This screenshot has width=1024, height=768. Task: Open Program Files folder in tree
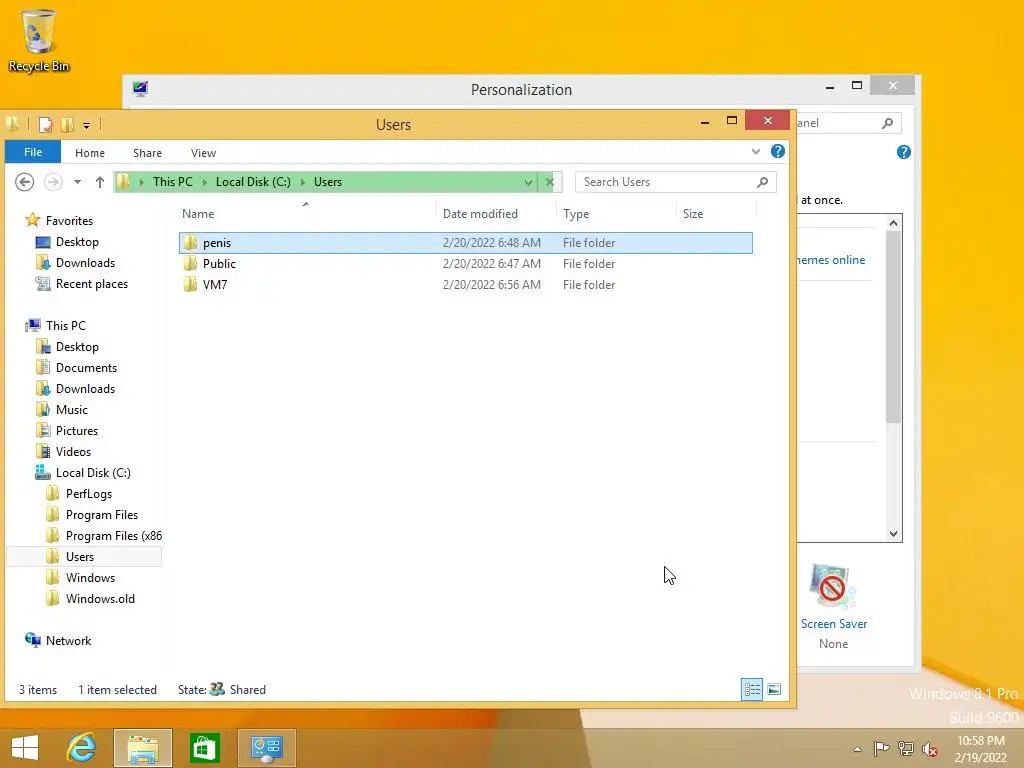coord(102,515)
